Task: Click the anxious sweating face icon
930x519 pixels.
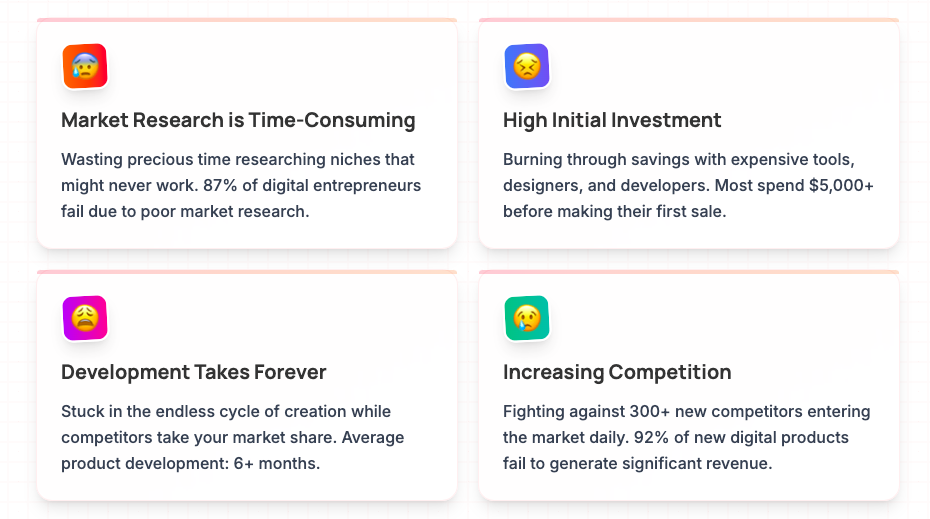Action: [x=85, y=66]
